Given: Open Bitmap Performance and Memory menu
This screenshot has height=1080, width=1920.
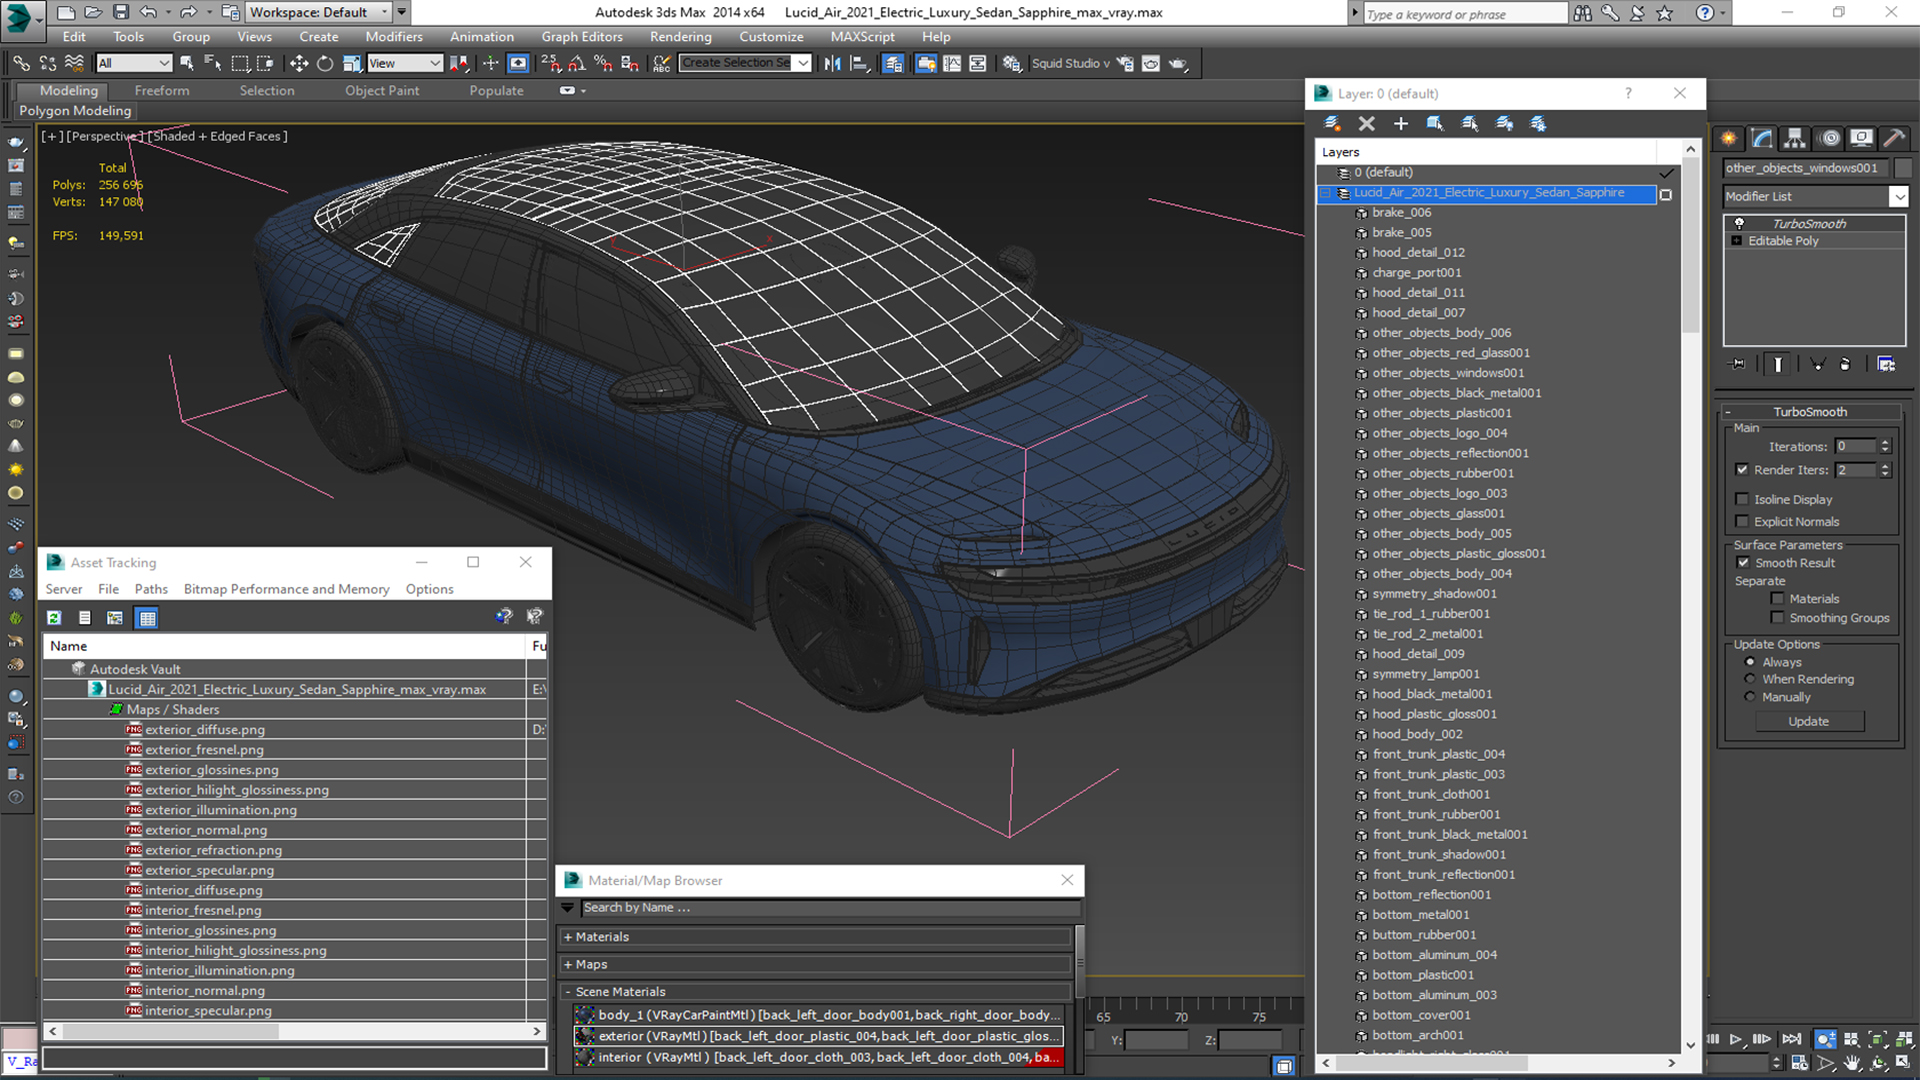Looking at the screenshot, I should [x=286, y=589].
